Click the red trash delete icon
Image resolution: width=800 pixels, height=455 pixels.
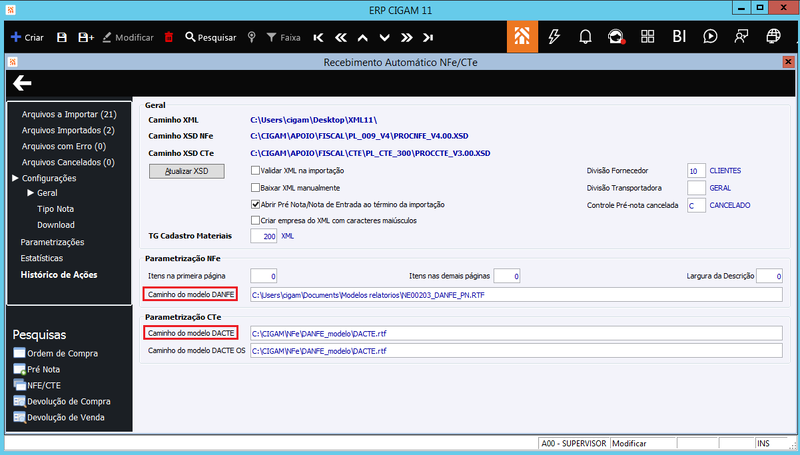tap(169, 37)
